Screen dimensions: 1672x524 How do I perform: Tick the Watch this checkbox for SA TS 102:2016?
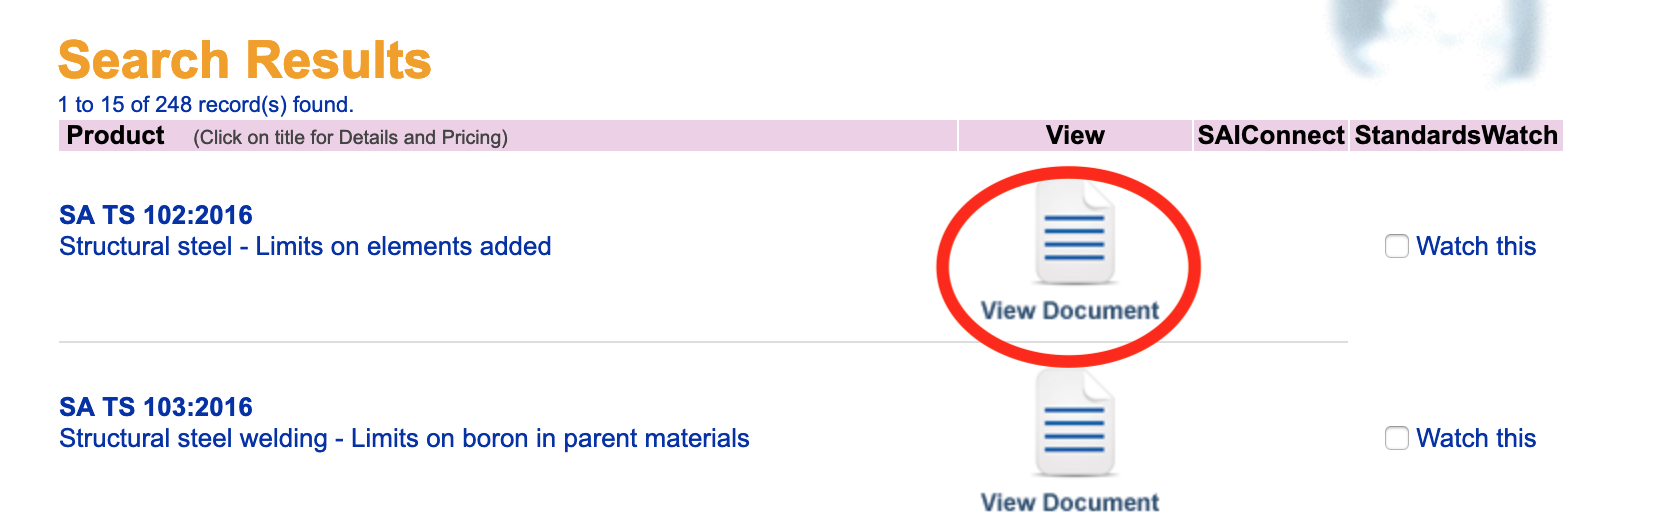(1397, 246)
